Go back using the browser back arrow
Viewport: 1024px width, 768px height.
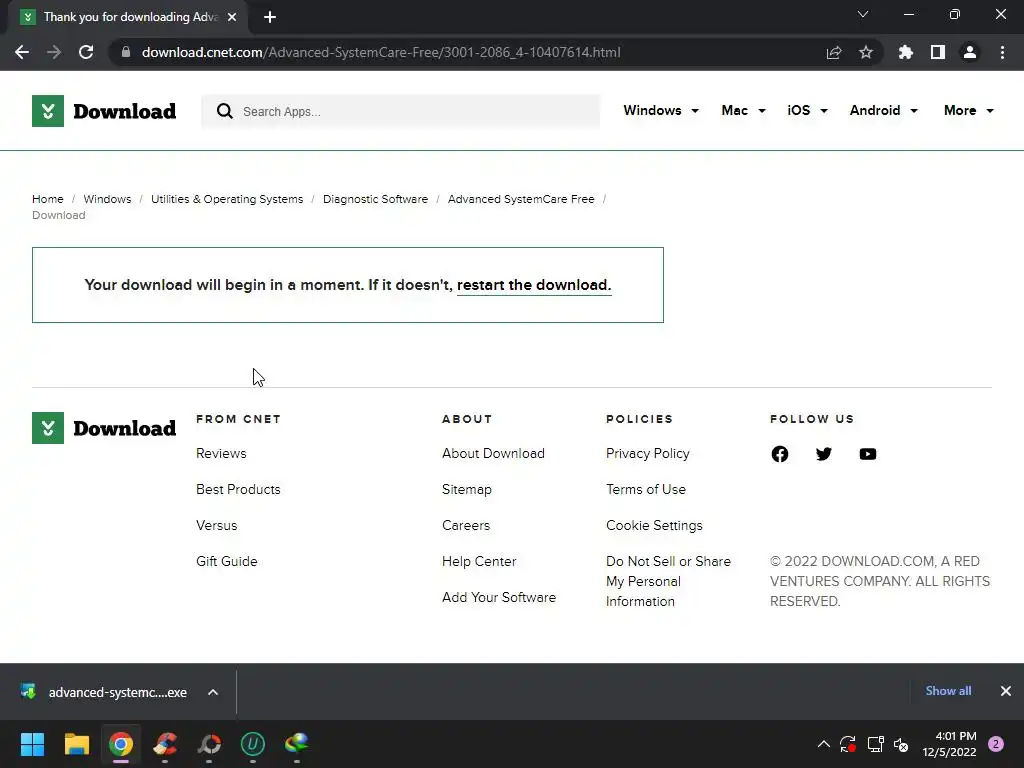click(x=22, y=52)
